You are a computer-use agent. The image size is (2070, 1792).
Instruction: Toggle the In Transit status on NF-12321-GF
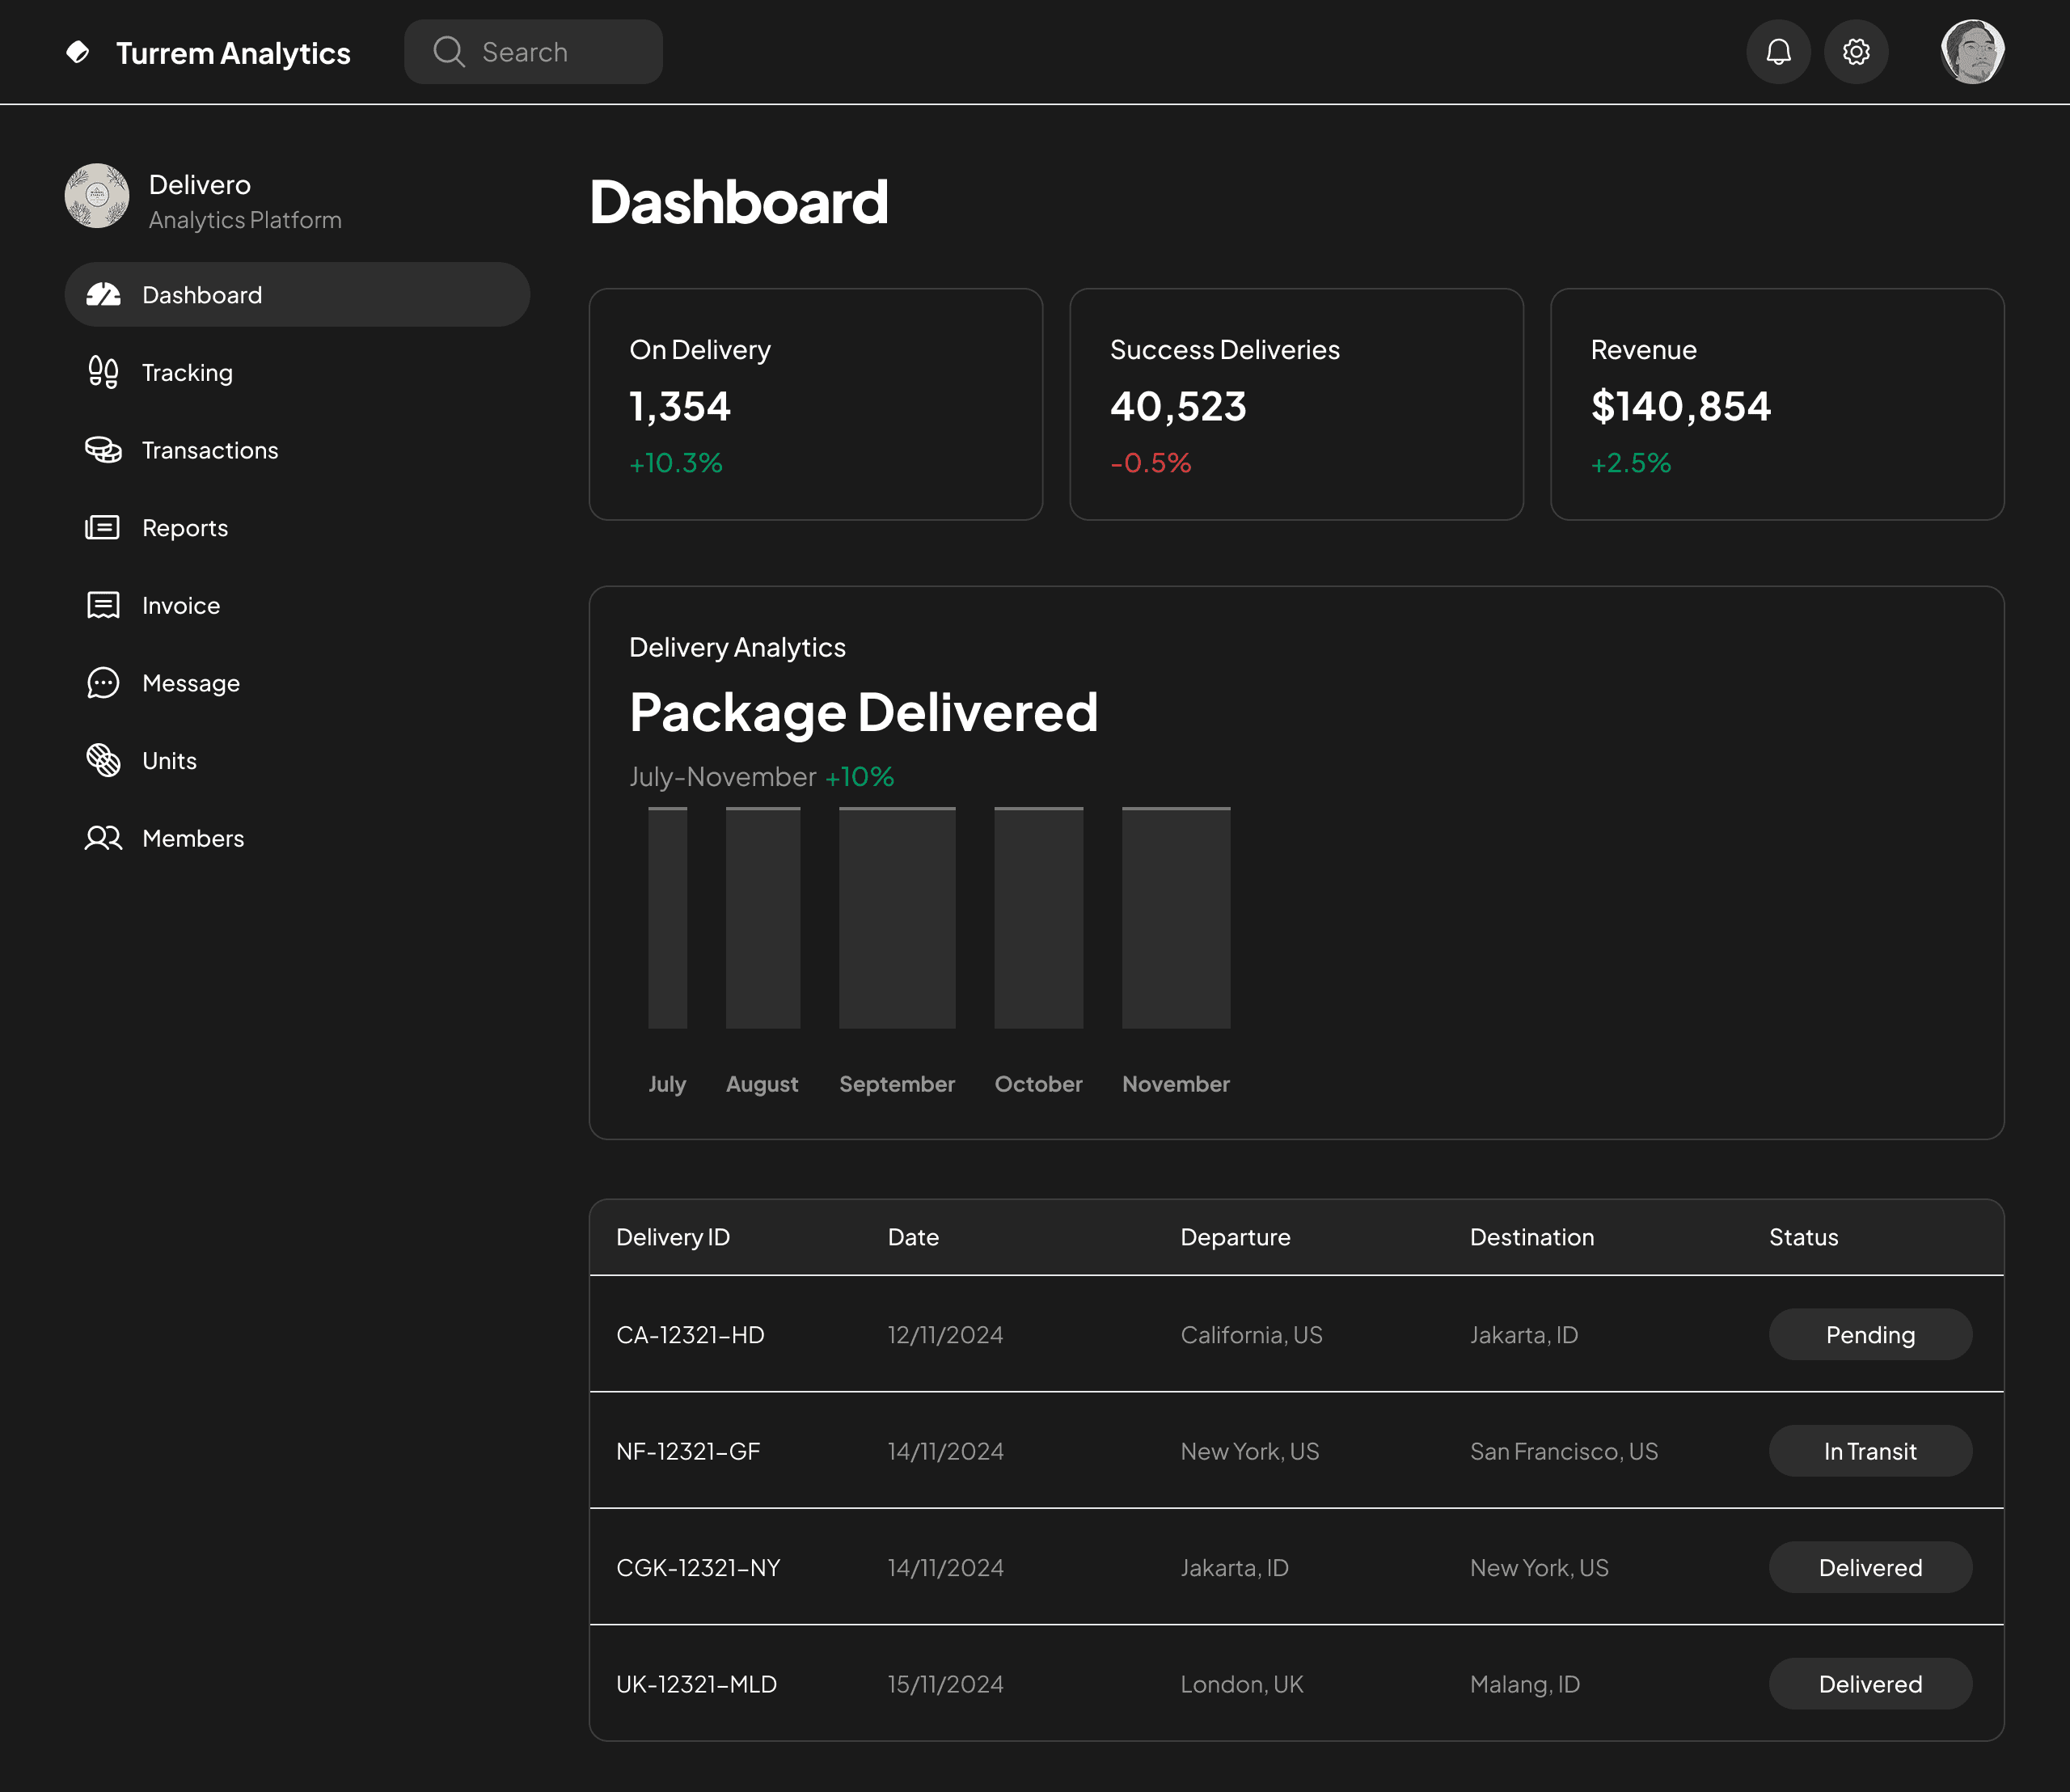(x=1869, y=1451)
